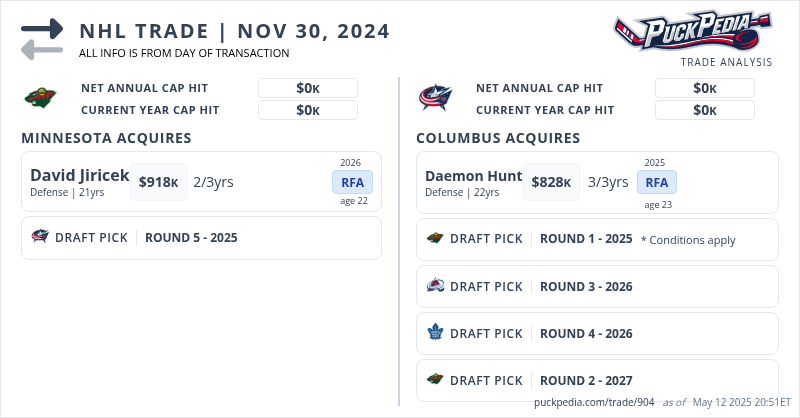Screen dimensions: 800x418
Task: Click the PuckPedia logo
Action: 692,31
